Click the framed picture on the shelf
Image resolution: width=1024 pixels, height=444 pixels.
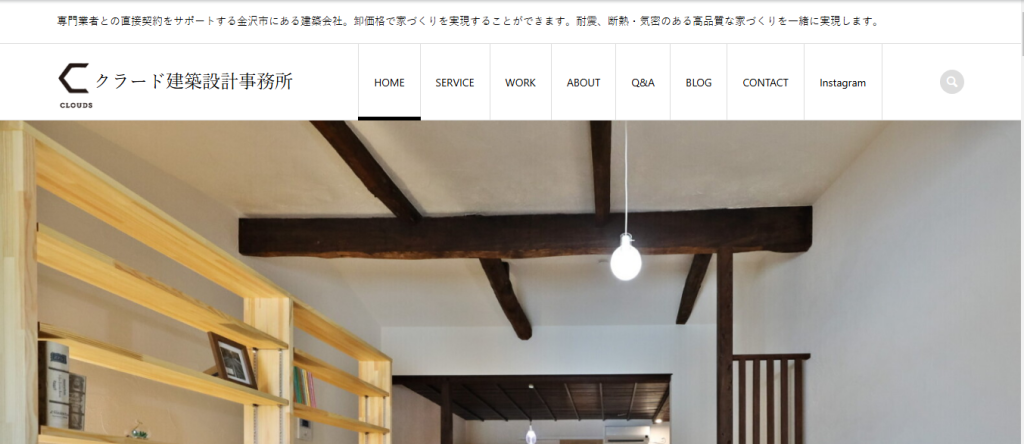point(232,360)
